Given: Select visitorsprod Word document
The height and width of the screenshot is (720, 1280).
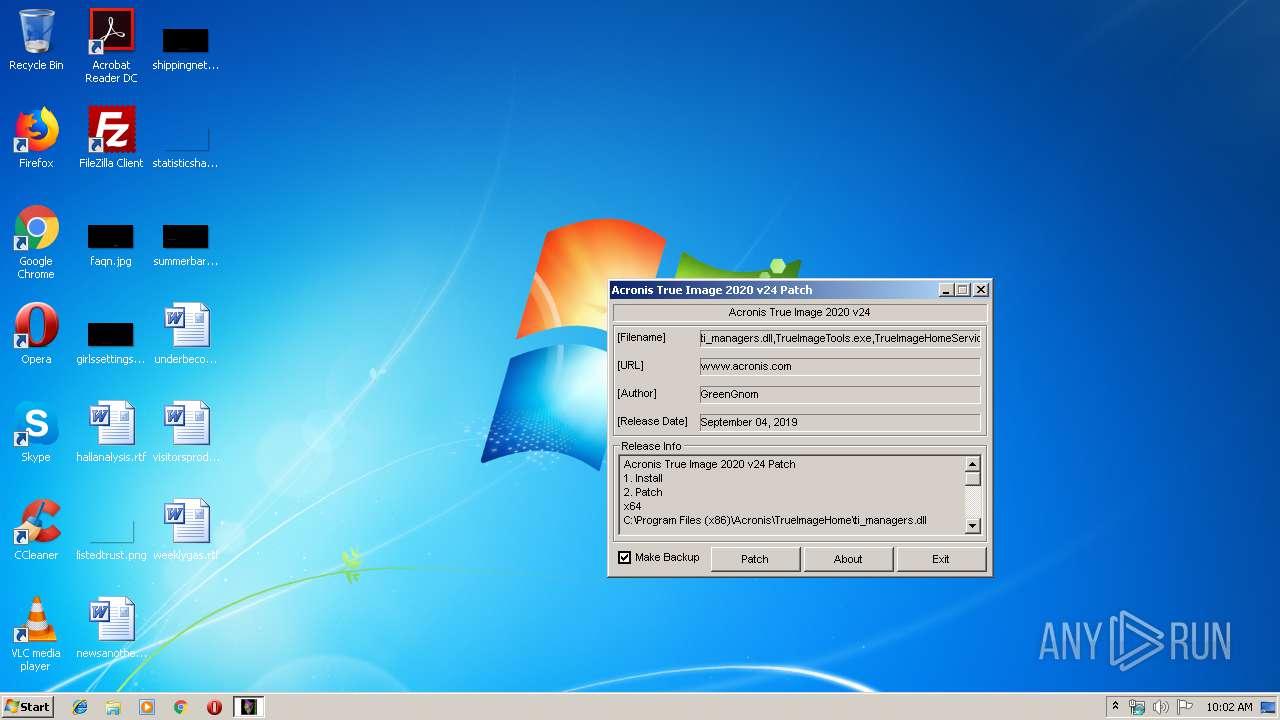Looking at the screenshot, I should tap(186, 432).
